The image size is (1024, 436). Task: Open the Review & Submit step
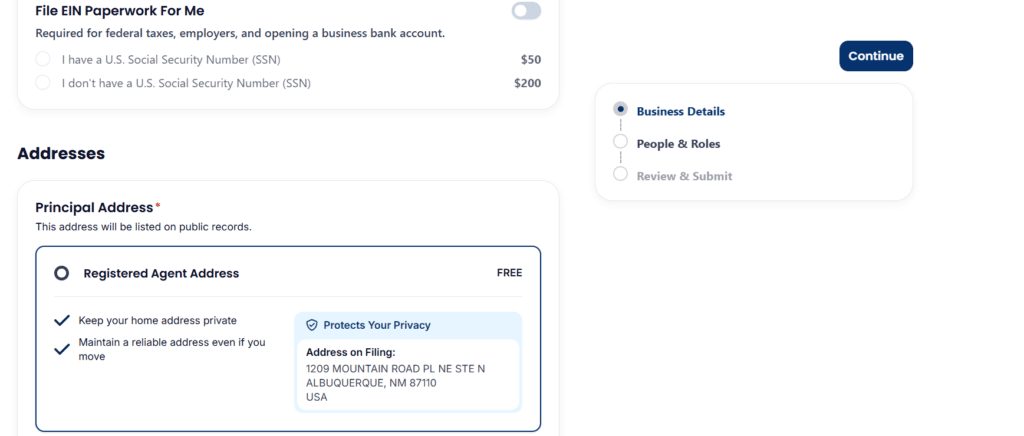[684, 176]
